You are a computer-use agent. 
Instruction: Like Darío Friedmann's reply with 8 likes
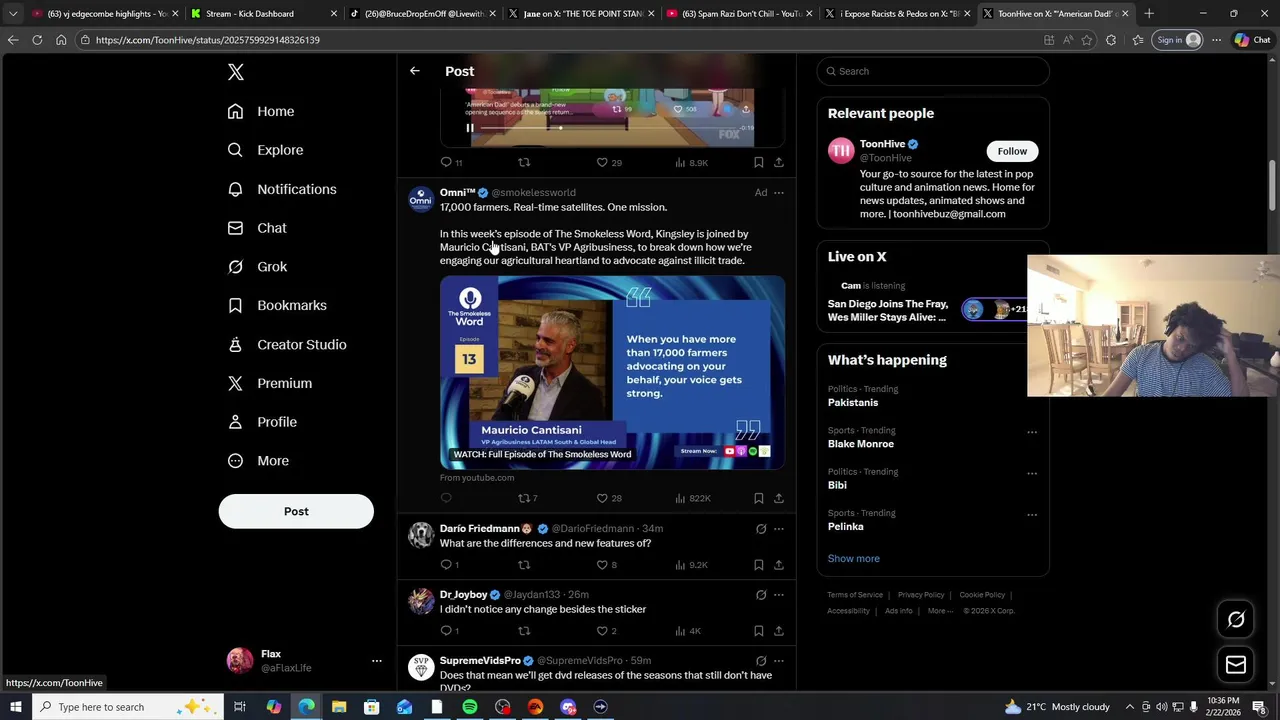click(x=607, y=565)
